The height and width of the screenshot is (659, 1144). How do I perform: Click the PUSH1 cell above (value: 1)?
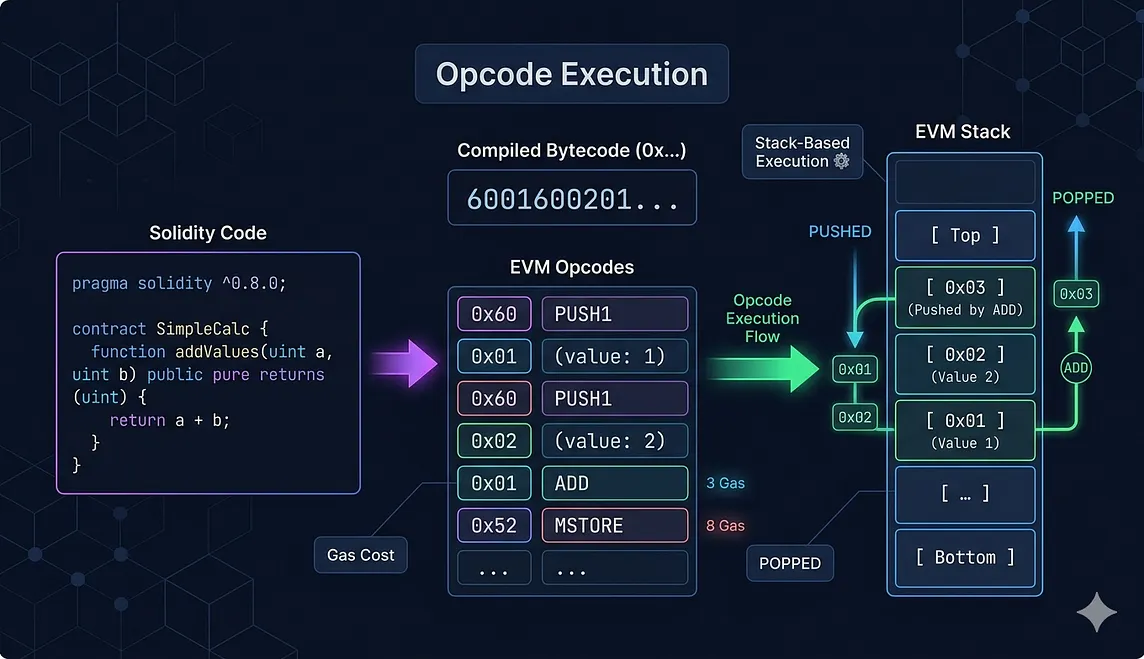pos(615,314)
